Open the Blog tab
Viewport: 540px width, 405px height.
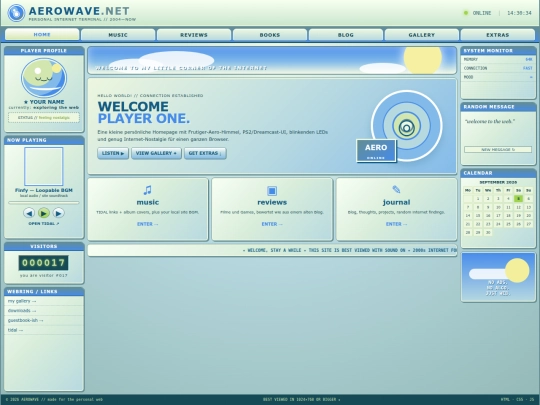pos(346,35)
